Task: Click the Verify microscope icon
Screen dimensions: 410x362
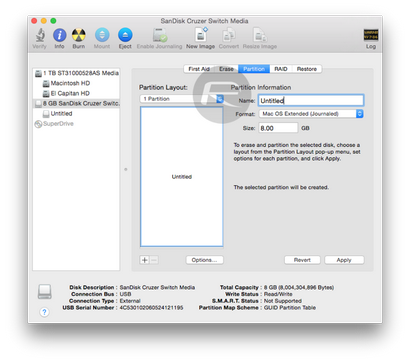Action: click(x=40, y=35)
